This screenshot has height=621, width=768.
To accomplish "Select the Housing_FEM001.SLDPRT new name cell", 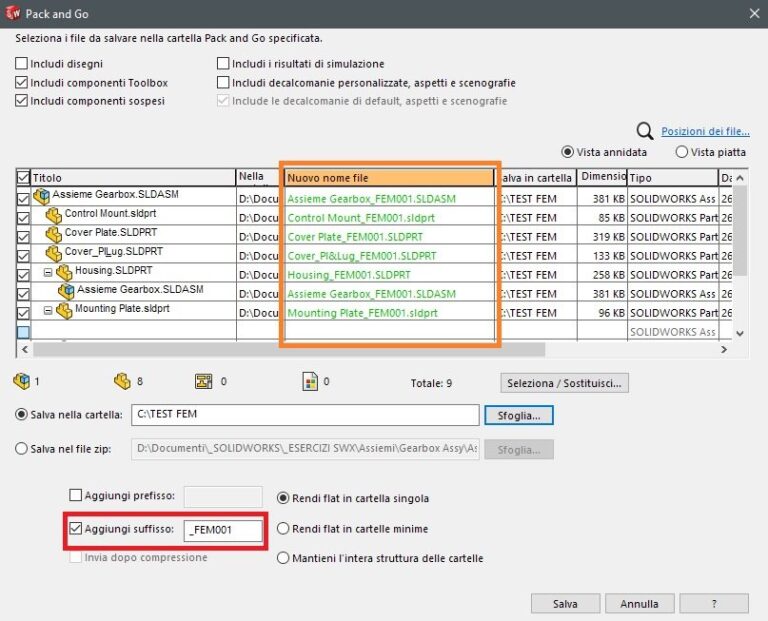I will pyautogui.click(x=389, y=275).
